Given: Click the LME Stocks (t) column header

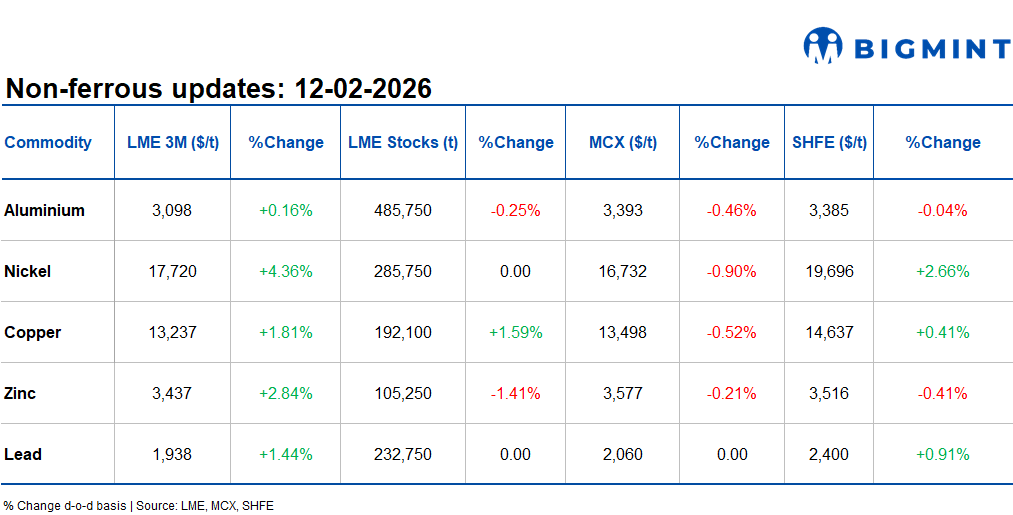Looking at the screenshot, I should (x=403, y=142).
